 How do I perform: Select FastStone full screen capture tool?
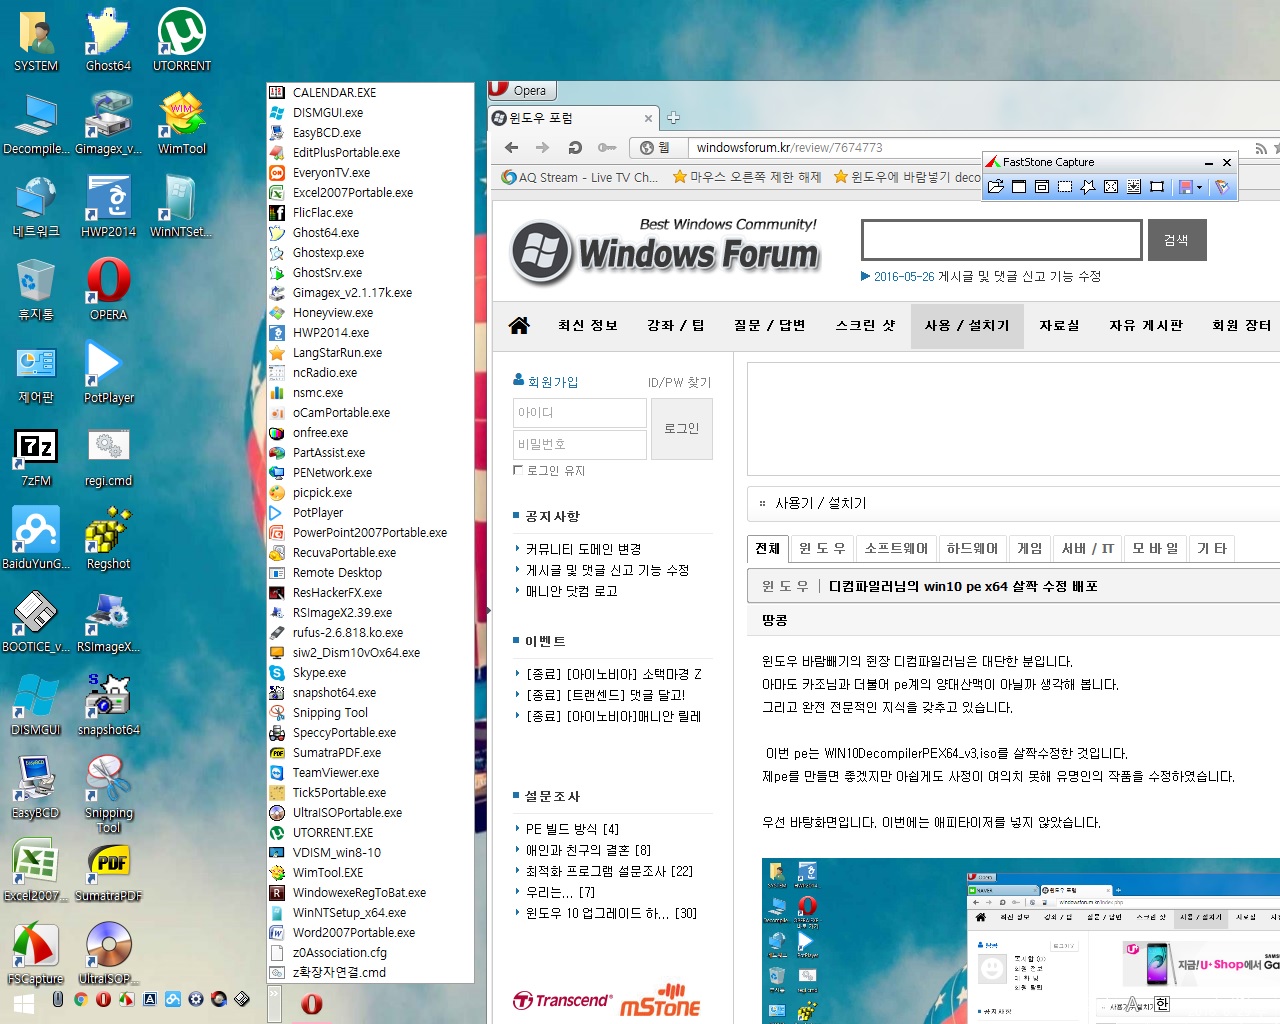point(1111,186)
